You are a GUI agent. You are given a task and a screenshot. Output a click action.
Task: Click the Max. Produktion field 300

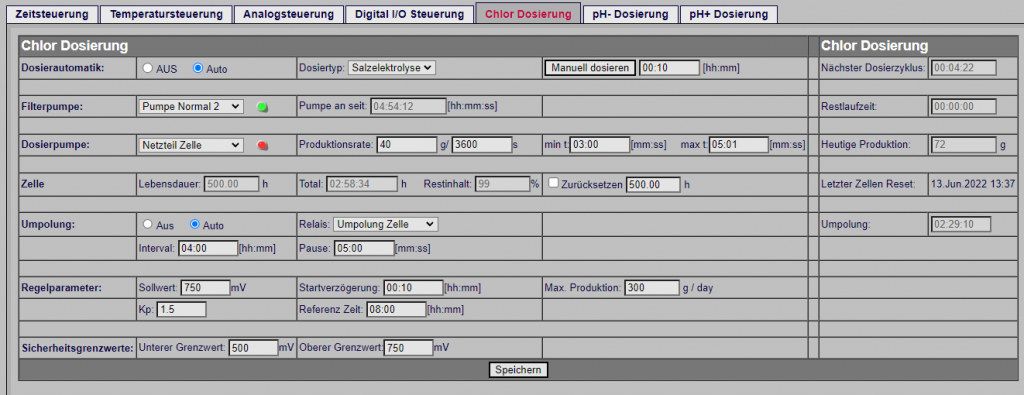[x=652, y=287]
